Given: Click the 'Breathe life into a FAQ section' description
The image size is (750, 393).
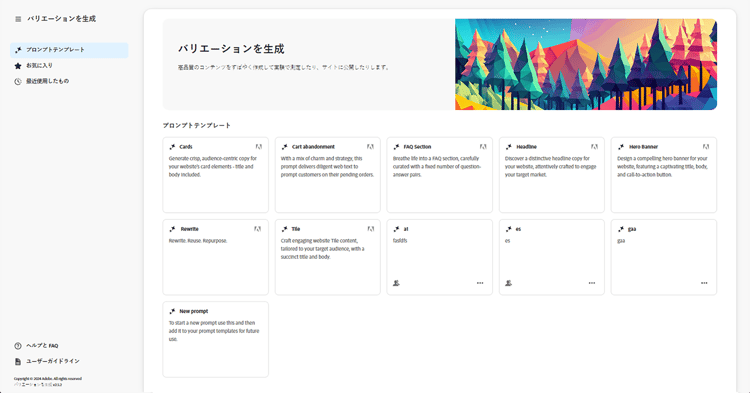Looking at the screenshot, I should pos(437,166).
